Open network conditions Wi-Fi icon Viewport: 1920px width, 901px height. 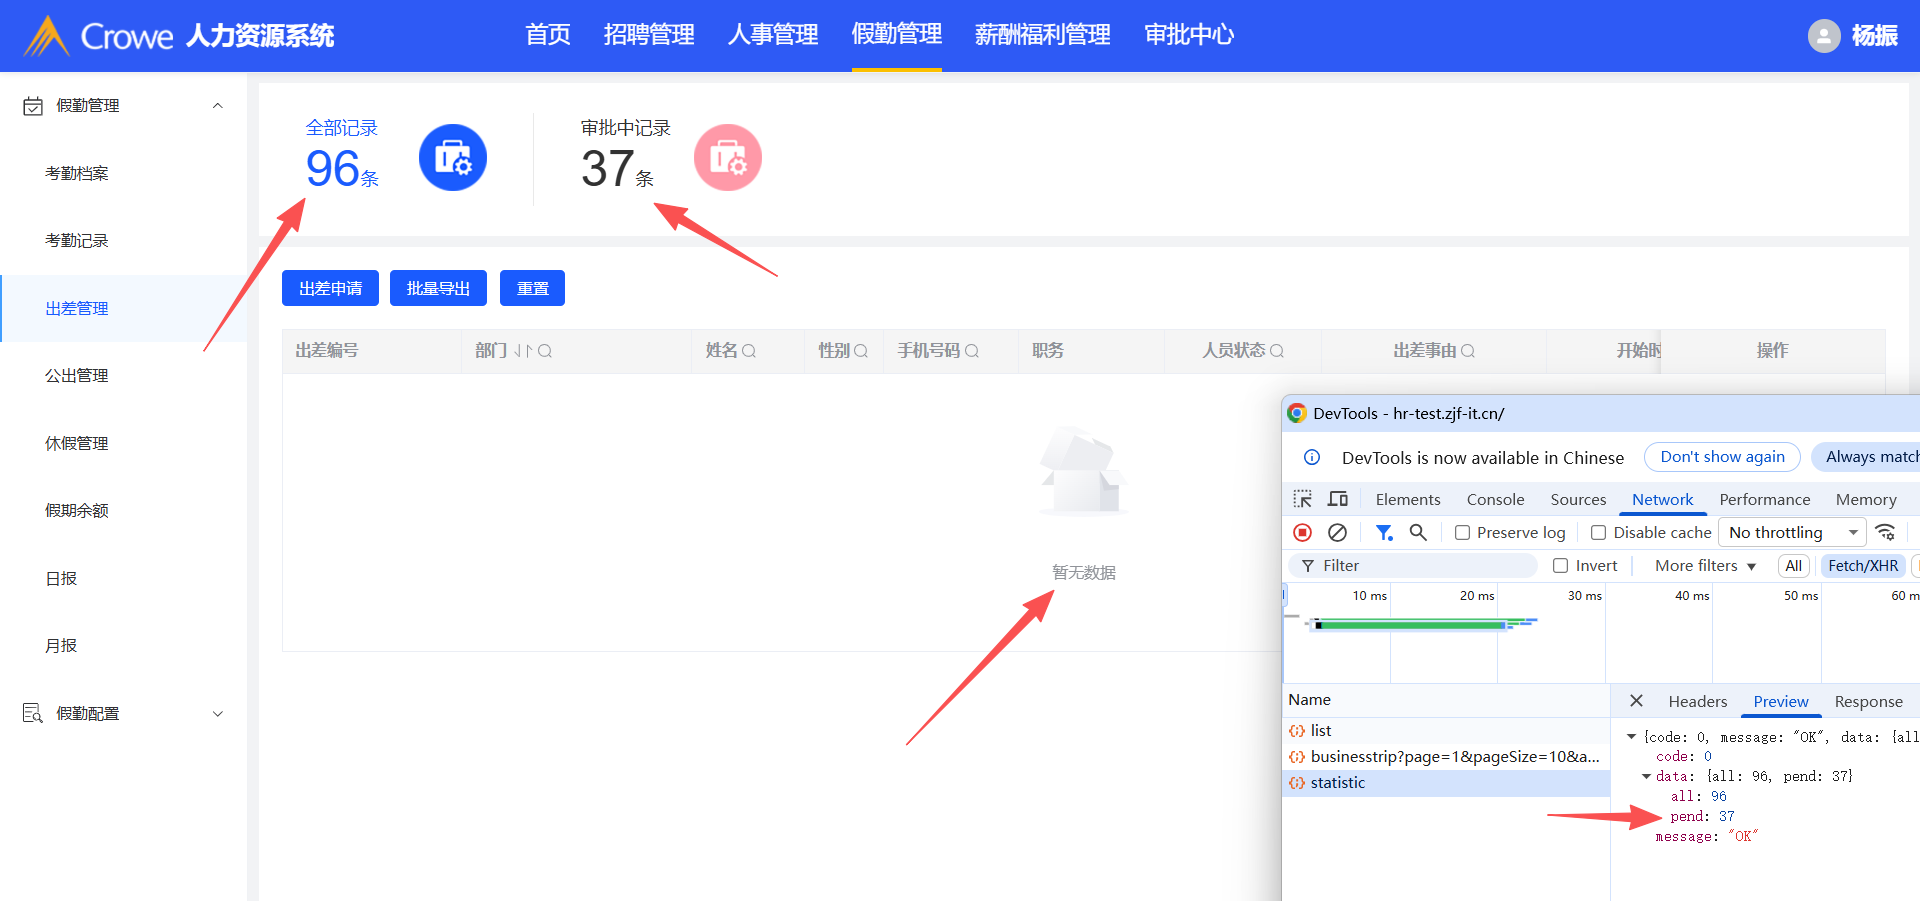click(1885, 533)
